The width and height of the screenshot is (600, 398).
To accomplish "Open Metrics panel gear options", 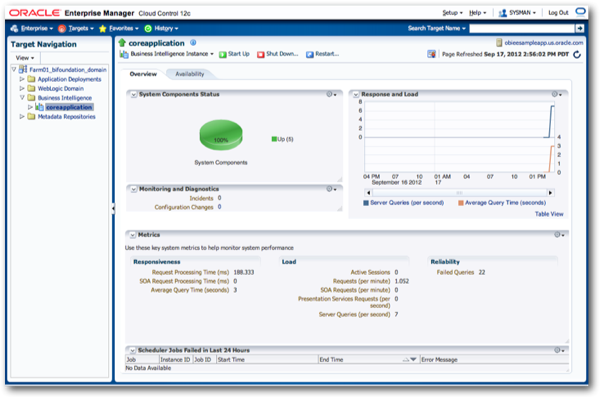I will click(559, 235).
